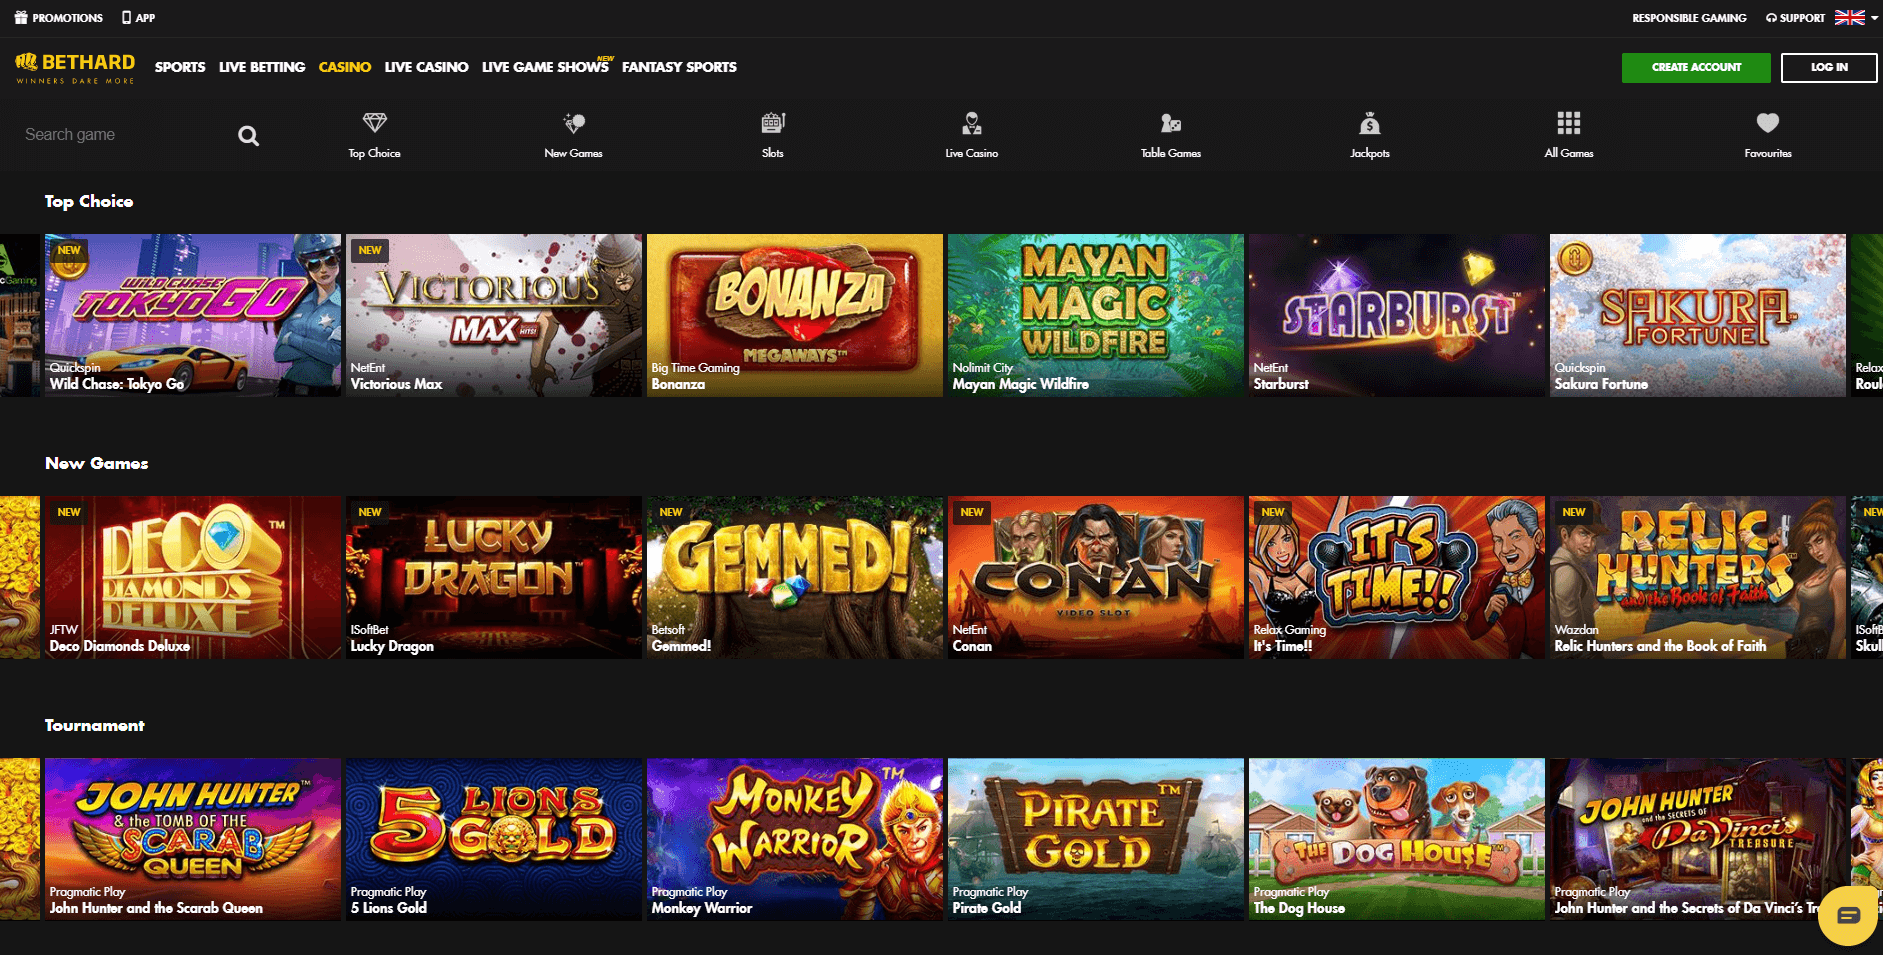Click into the Search game field
This screenshot has height=955, width=1883.
pyautogui.click(x=120, y=135)
